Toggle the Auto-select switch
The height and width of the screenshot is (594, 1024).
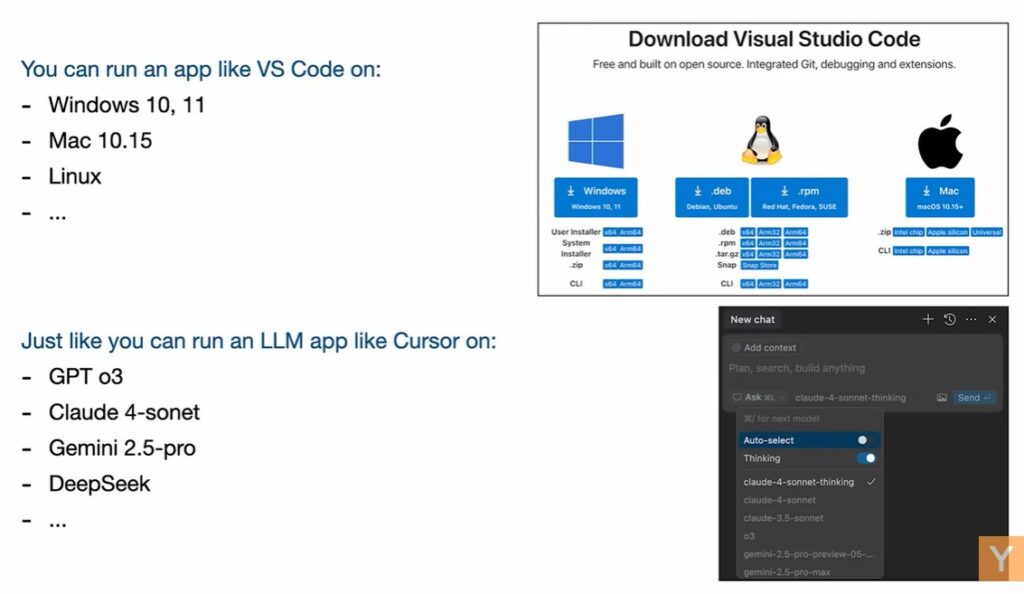[866, 440]
